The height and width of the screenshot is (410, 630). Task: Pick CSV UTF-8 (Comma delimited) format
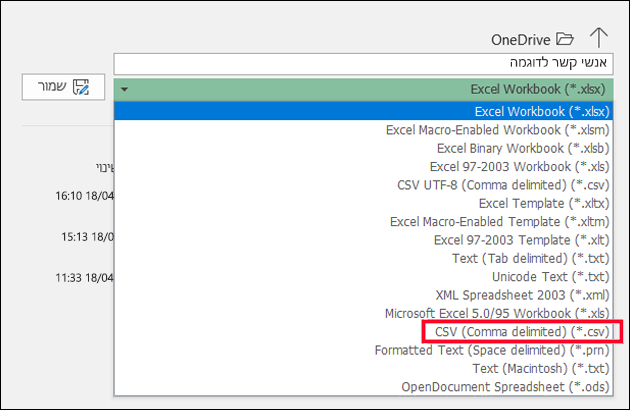(x=363, y=185)
